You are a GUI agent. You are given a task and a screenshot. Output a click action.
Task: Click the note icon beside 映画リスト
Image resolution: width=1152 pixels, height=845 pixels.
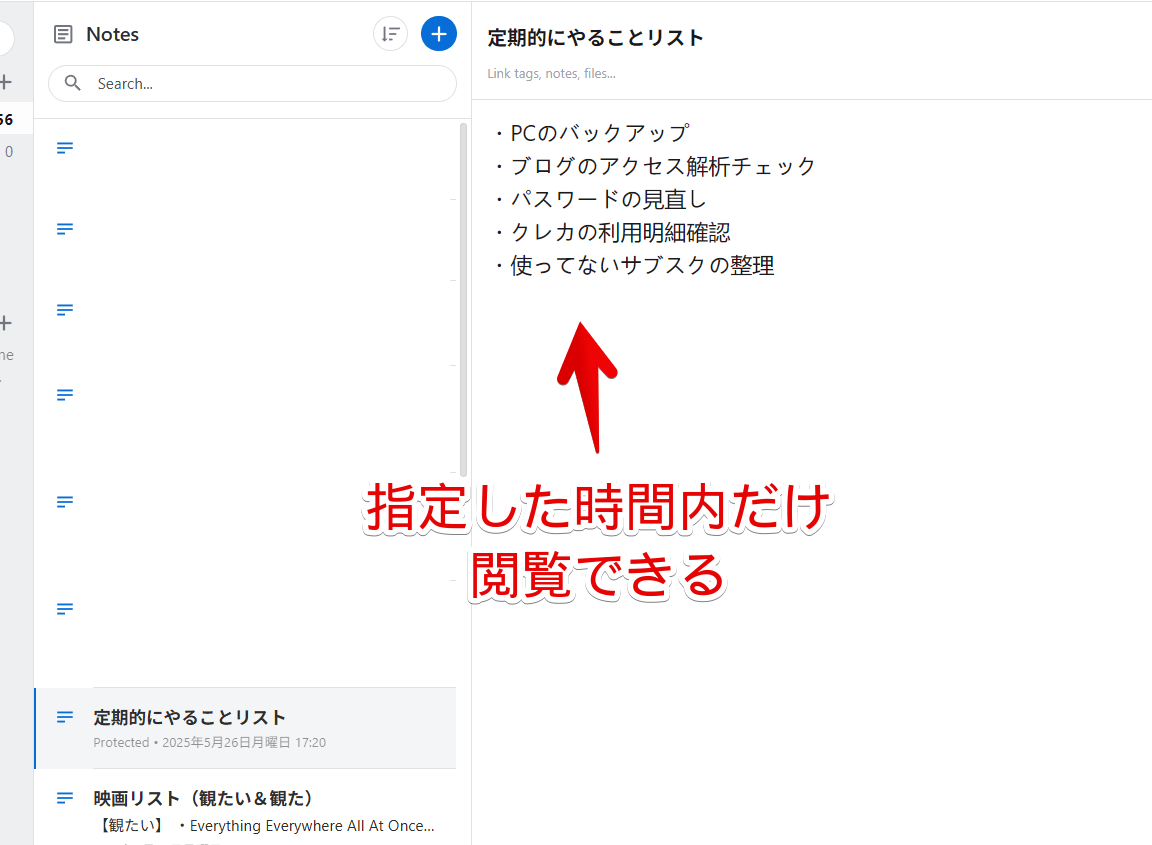point(65,797)
